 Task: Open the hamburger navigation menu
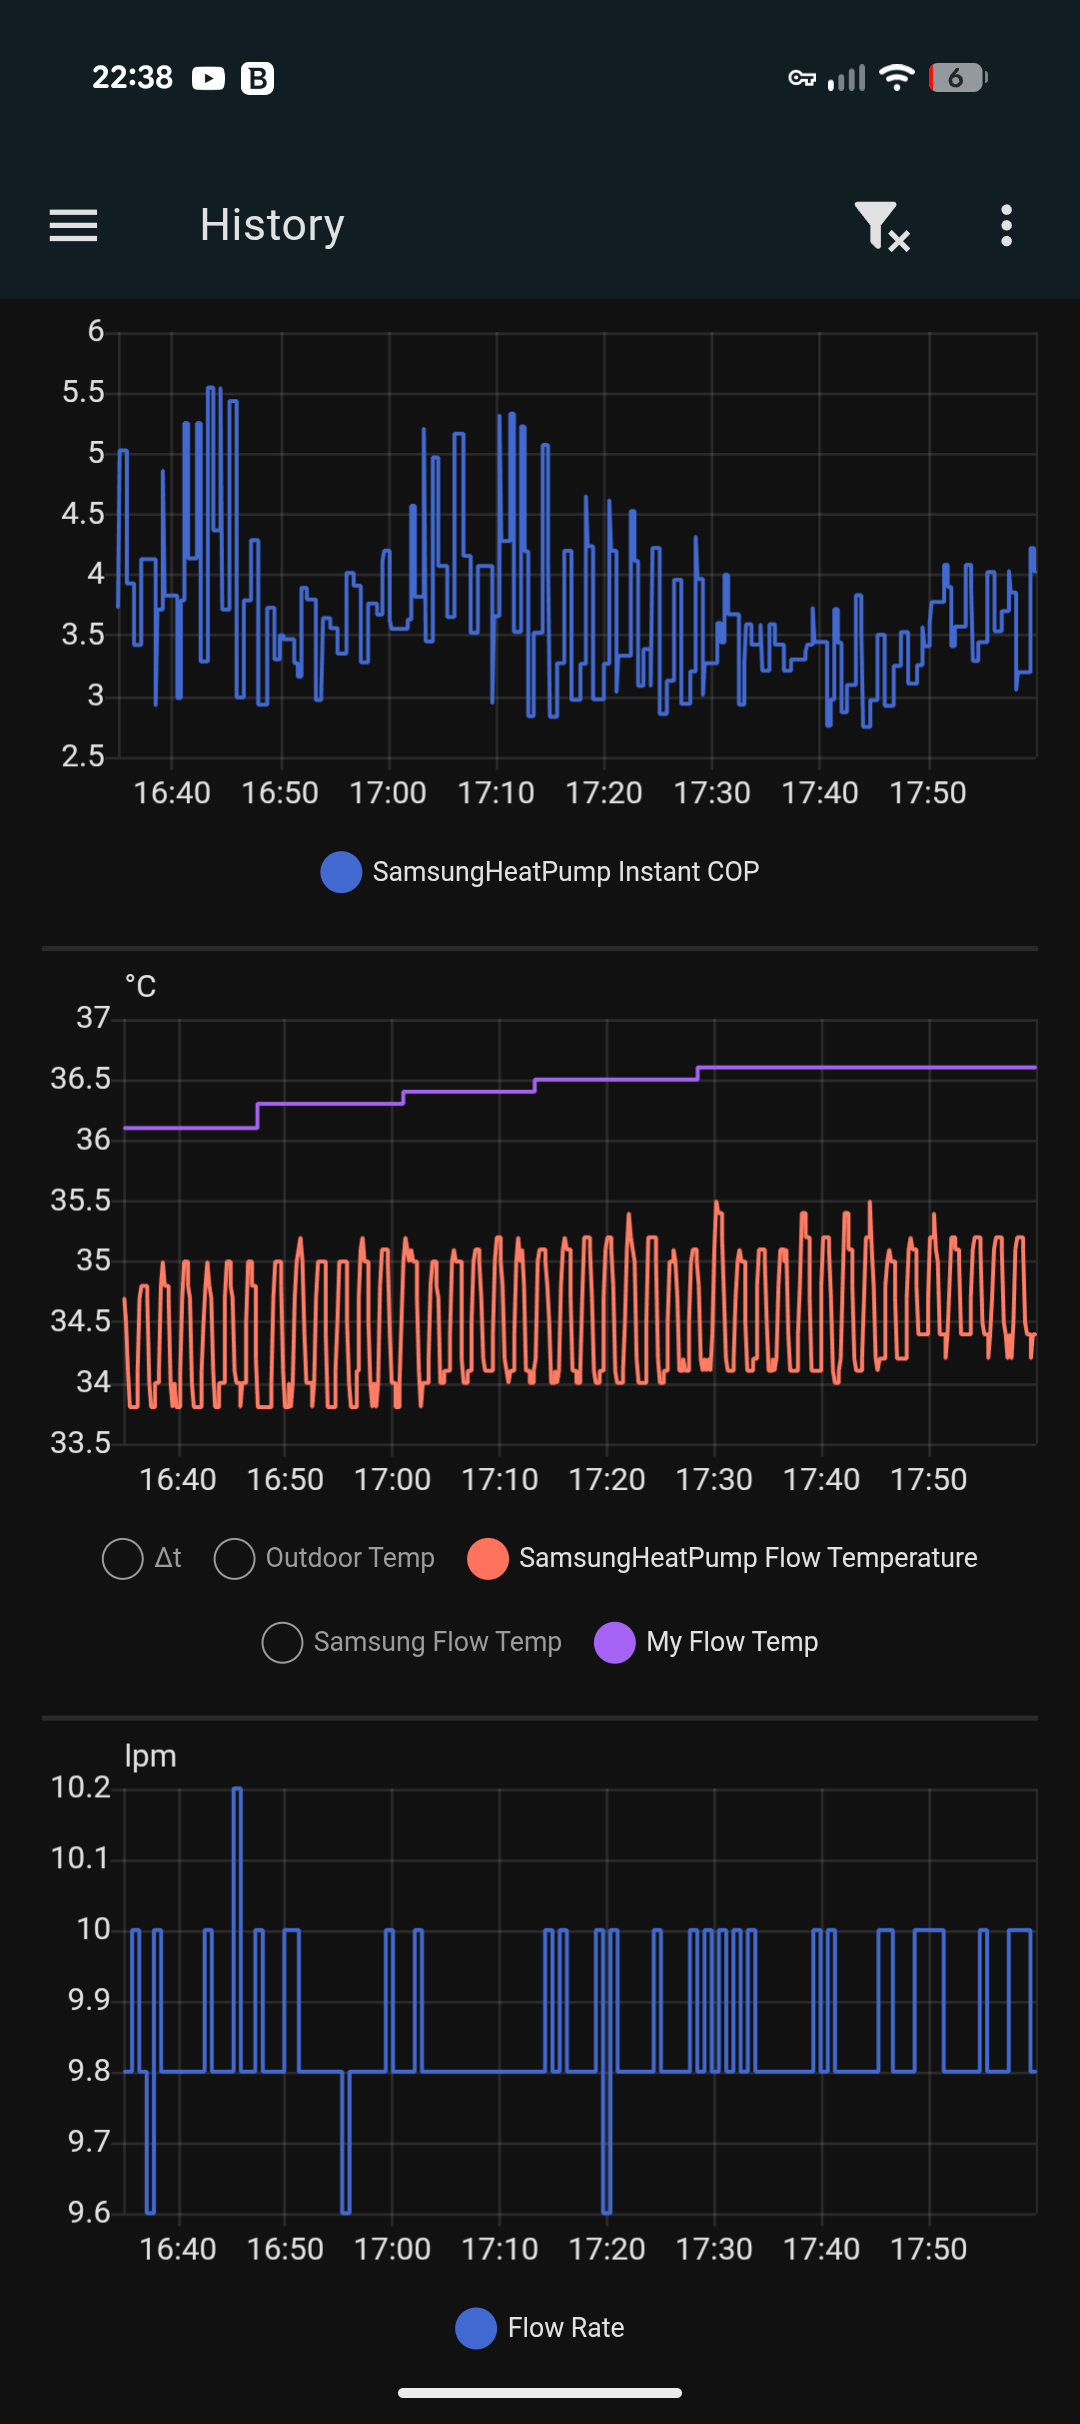[x=73, y=225]
